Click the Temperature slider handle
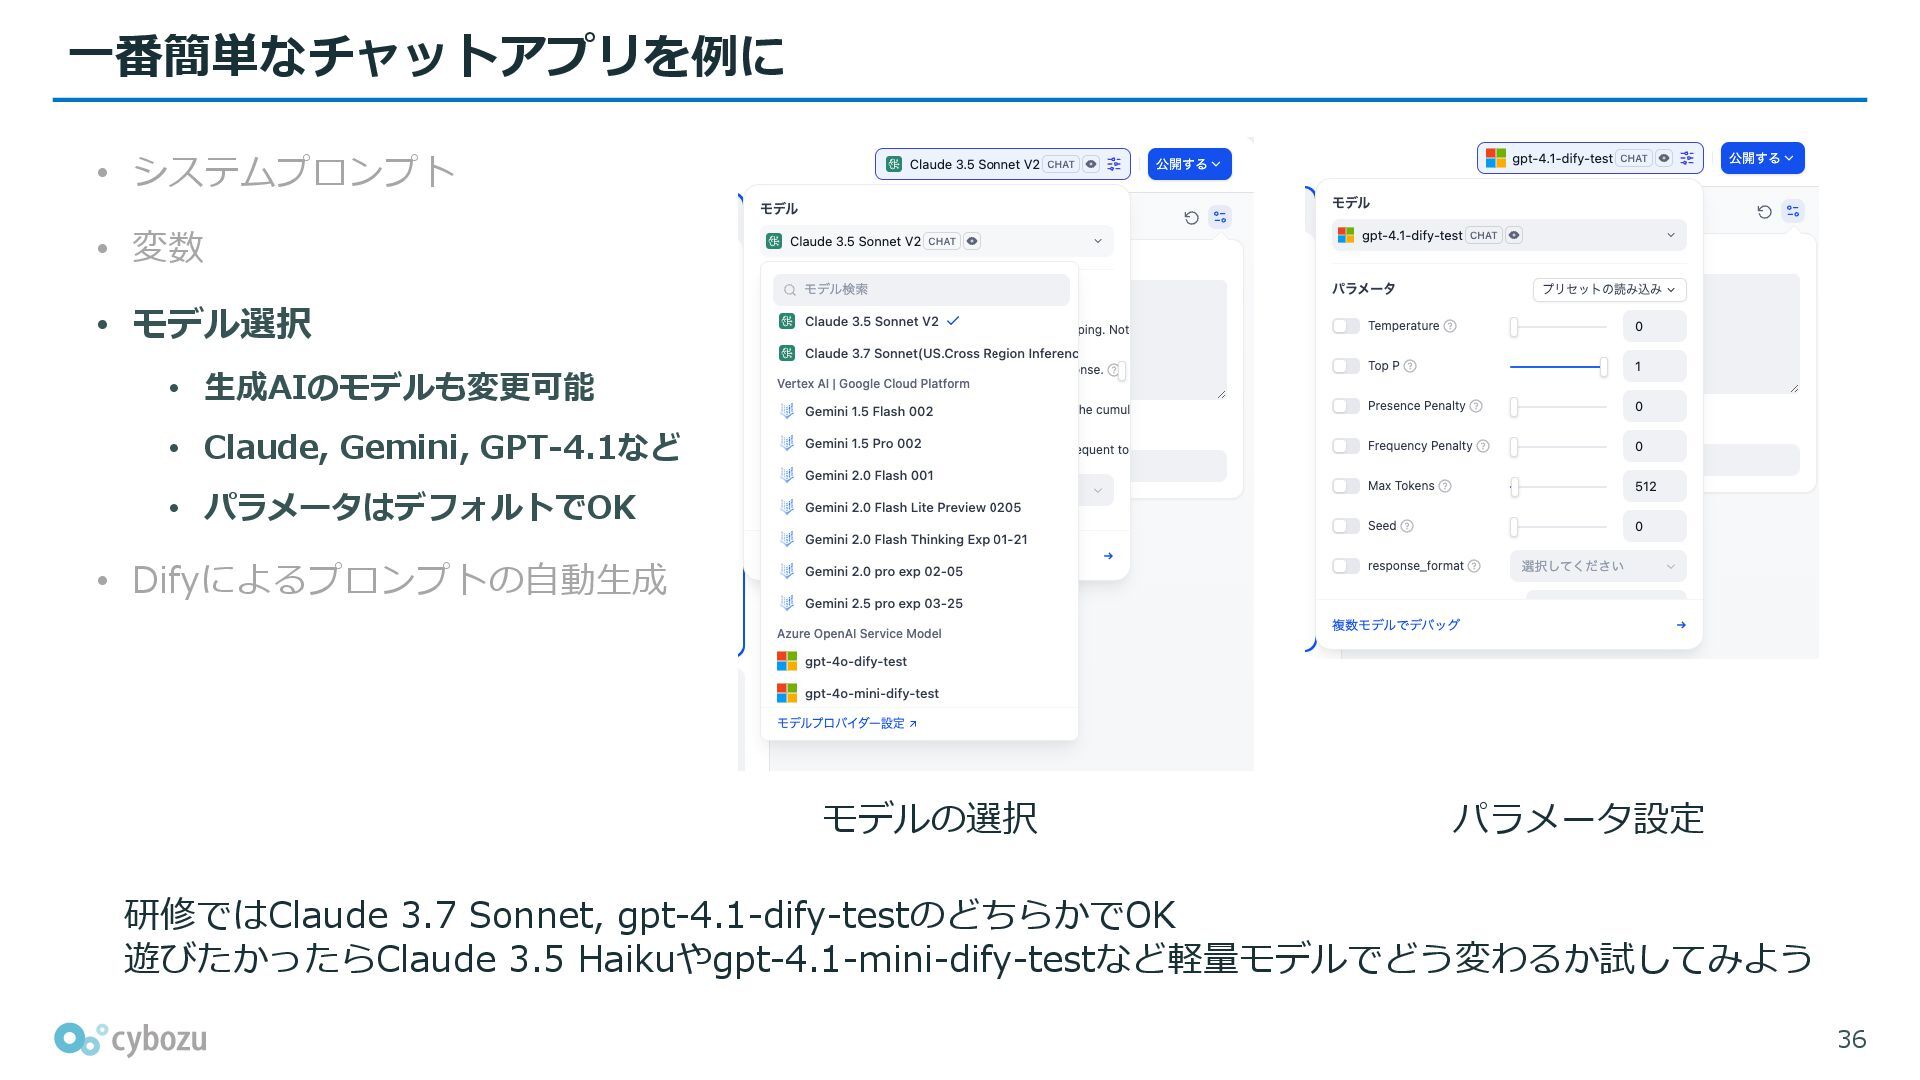Image resolution: width=1920 pixels, height=1080 pixels. coord(1514,327)
